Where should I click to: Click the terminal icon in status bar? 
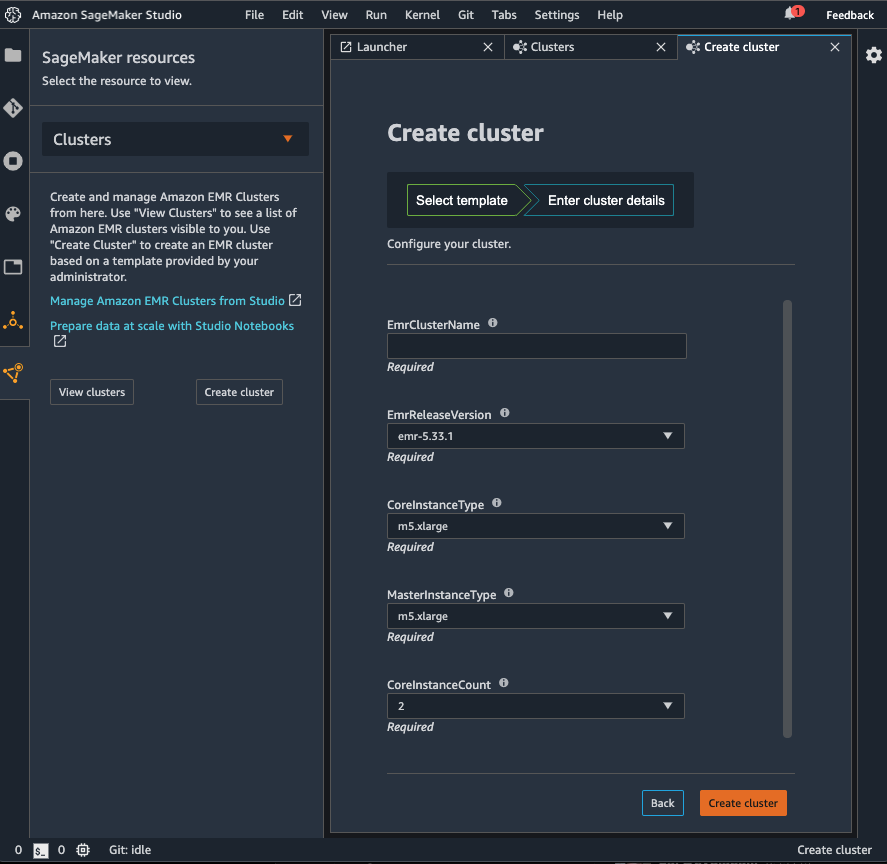(x=40, y=850)
